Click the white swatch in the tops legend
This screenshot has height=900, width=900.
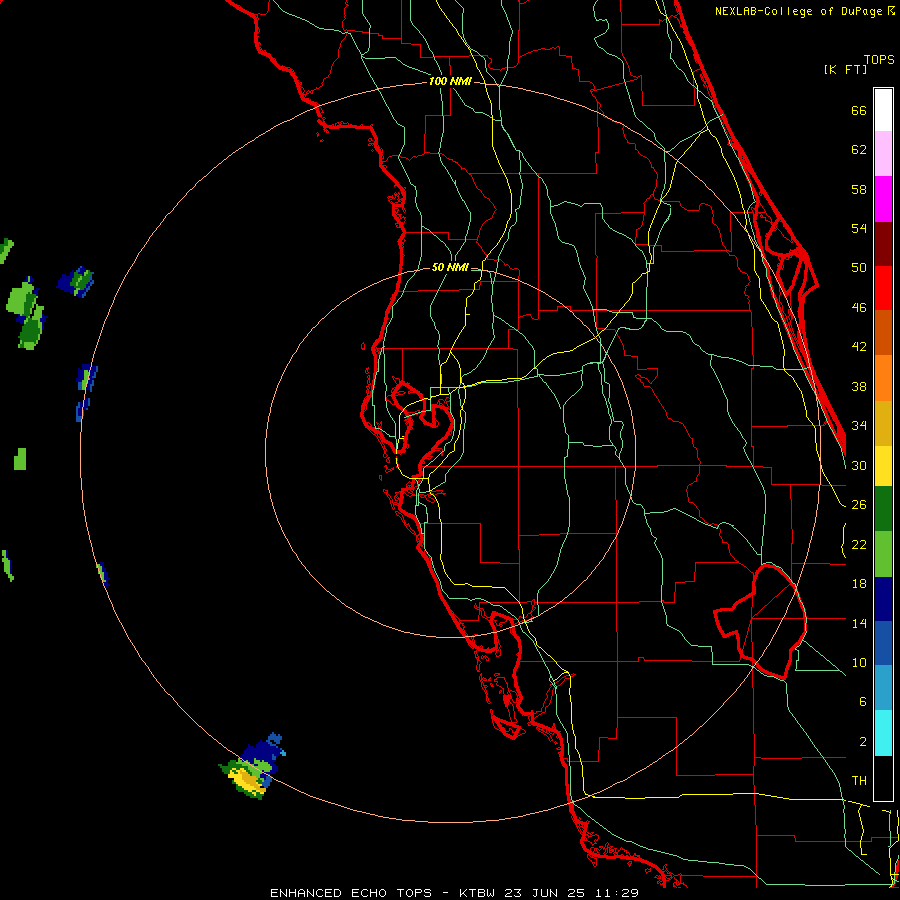(883, 110)
